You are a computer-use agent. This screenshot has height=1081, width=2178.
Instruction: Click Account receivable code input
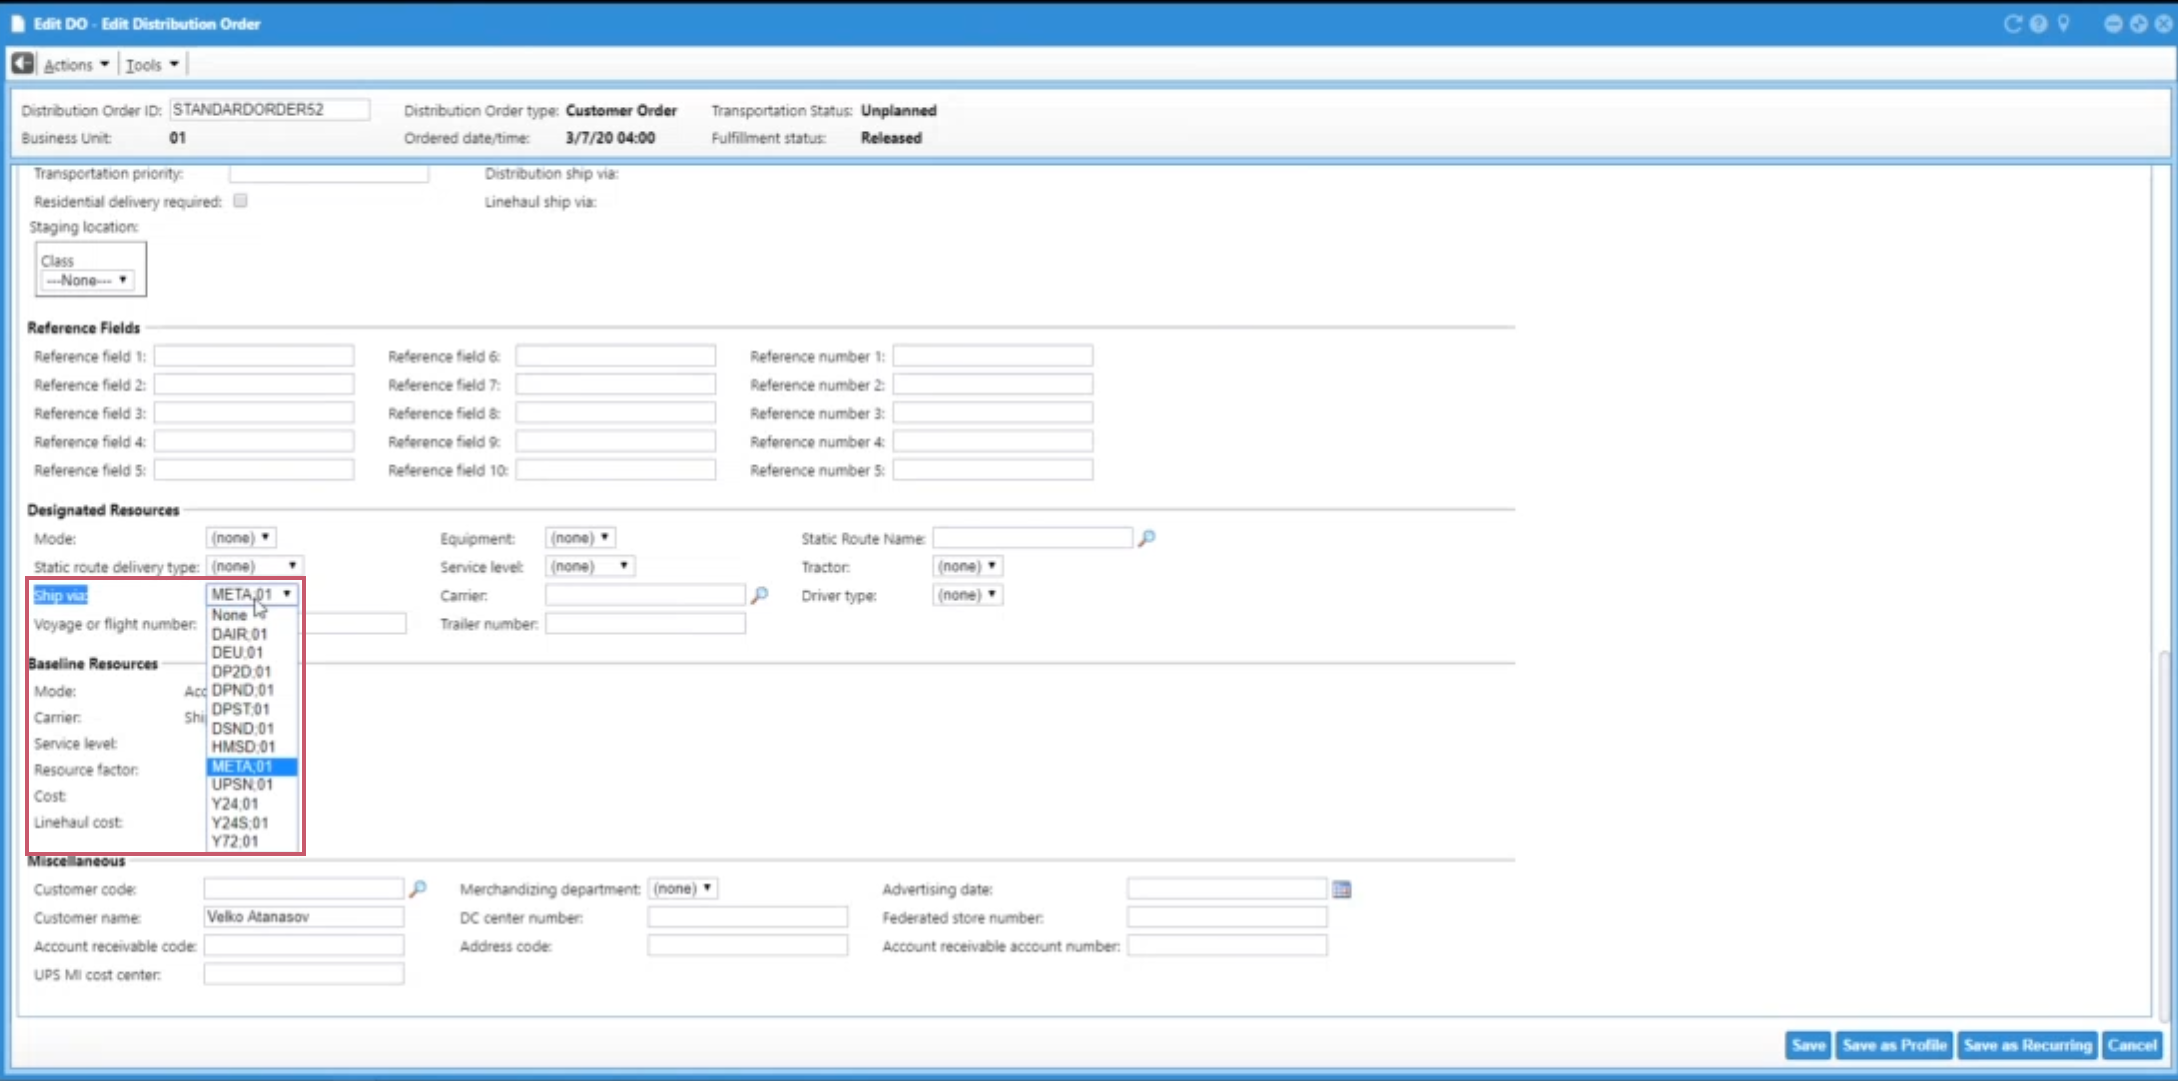[x=304, y=946]
